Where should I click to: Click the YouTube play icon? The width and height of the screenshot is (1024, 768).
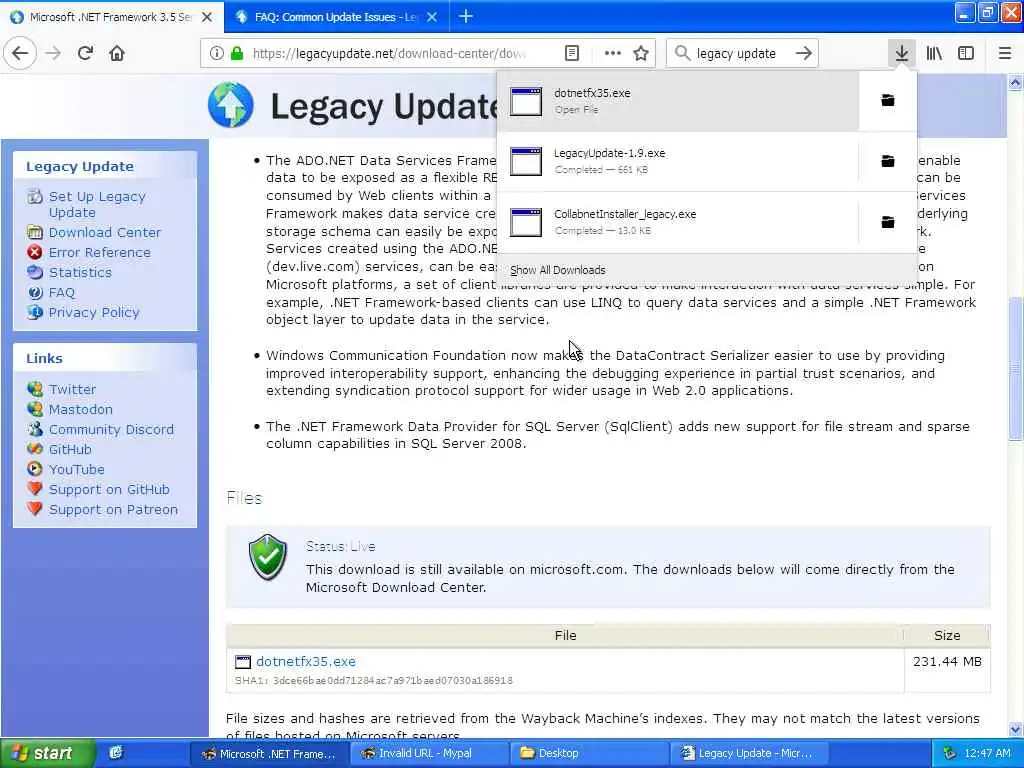(x=35, y=470)
